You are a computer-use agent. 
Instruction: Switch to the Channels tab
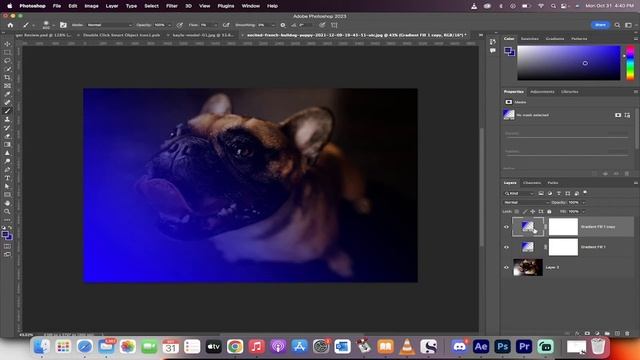pos(532,183)
